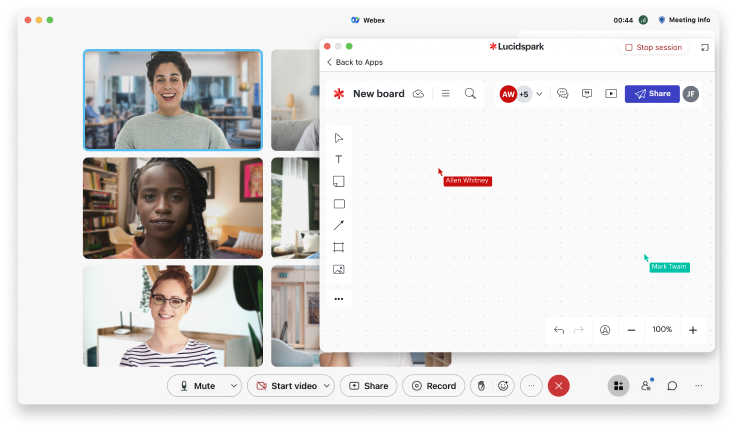Pick the sticky note tool
Image resolution: width=735 pixels, height=428 pixels.
(x=338, y=182)
